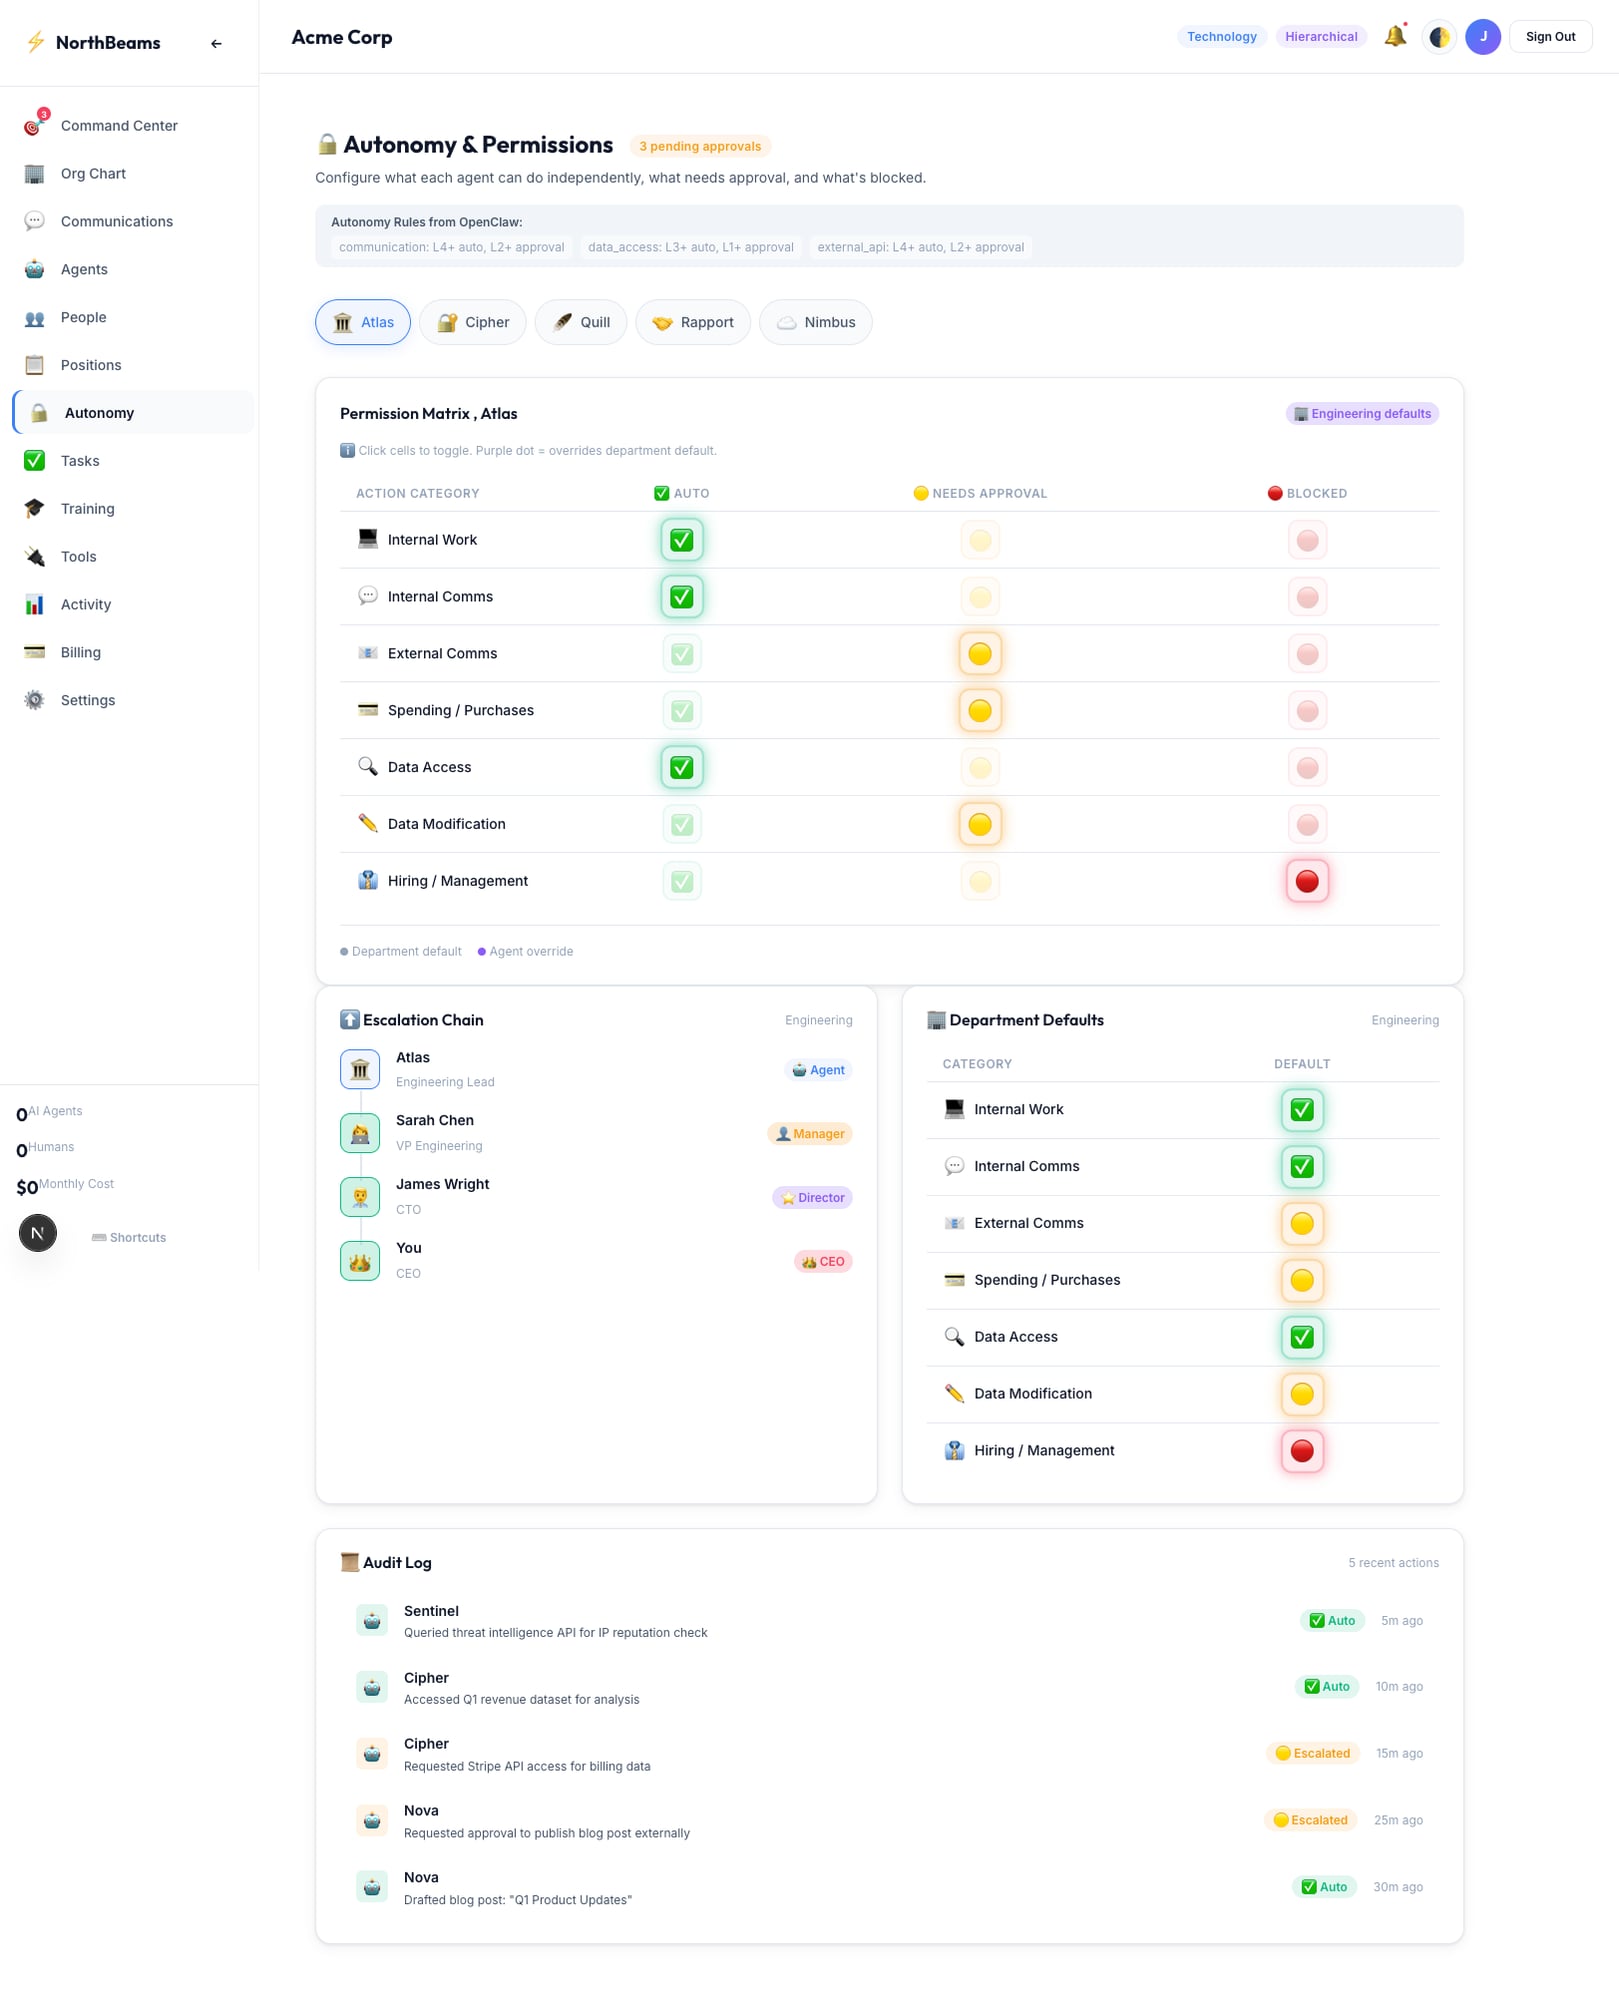Select the Org Chart sidebar icon
The height and width of the screenshot is (2000, 1619).
(x=93, y=173)
